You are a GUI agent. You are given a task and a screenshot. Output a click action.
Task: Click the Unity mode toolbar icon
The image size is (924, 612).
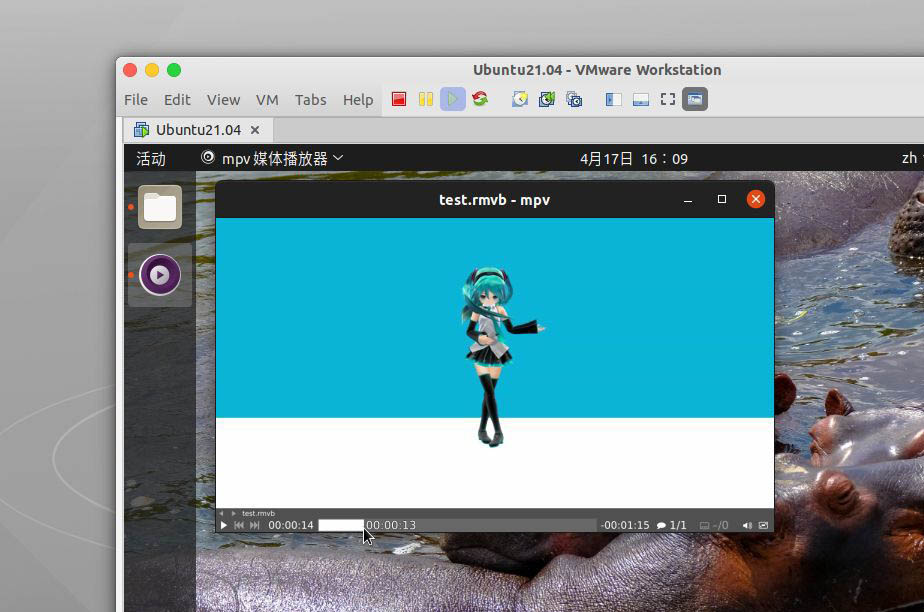pyautogui.click(x=695, y=99)
